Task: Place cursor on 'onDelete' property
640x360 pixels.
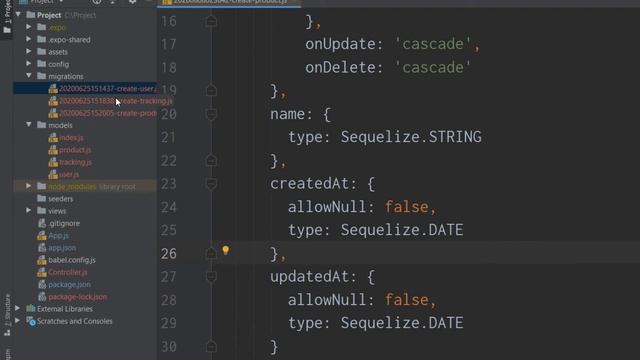Action: tap(340, 67)
